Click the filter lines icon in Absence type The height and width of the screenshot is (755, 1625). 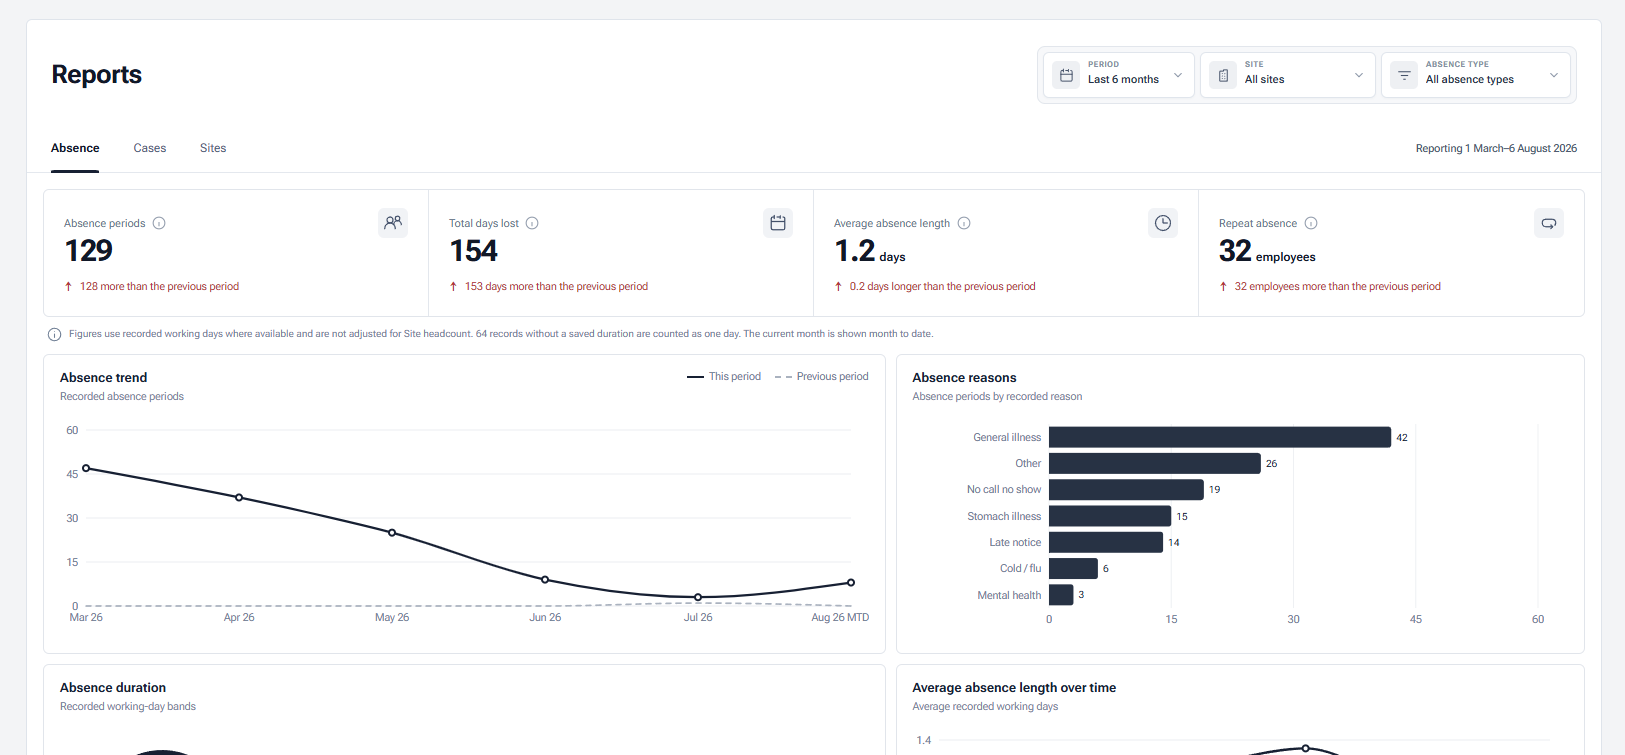coord(1404,75)
